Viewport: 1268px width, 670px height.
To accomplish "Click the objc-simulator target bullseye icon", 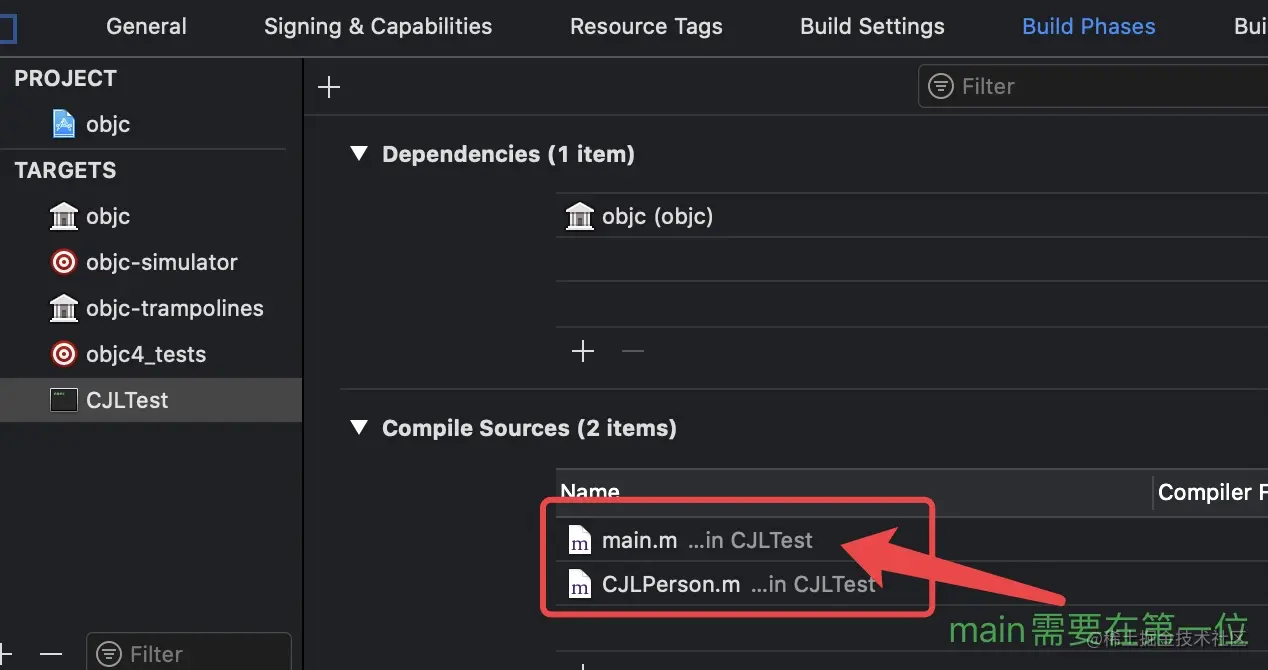I will 64,262.
